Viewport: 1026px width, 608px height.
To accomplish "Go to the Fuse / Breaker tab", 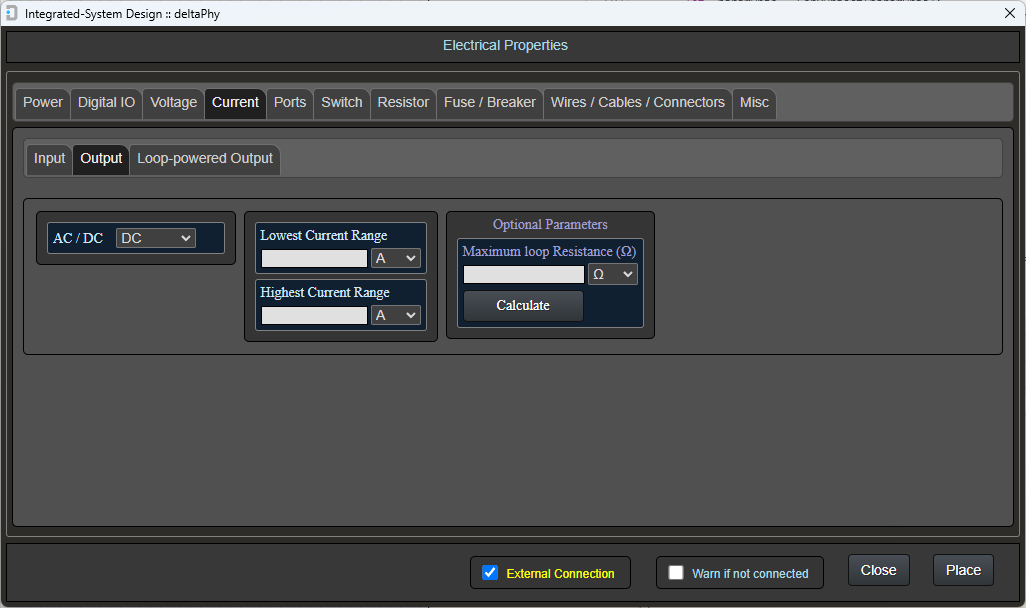I will pyautogui.click(x=490, y=103).
